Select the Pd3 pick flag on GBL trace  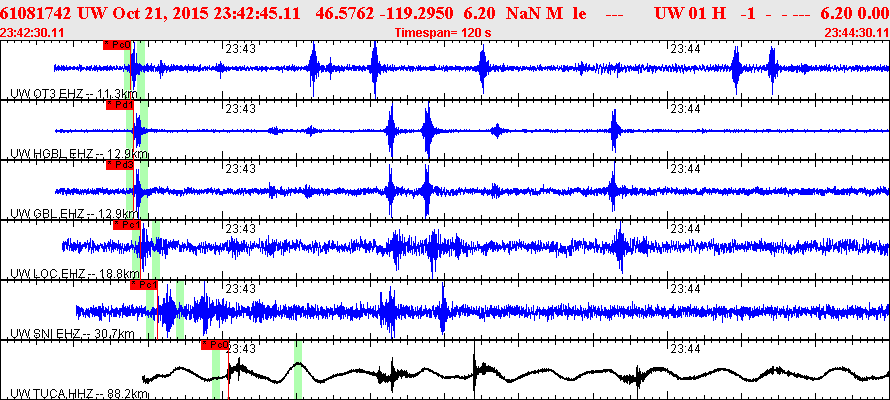(x=120, y=165)
